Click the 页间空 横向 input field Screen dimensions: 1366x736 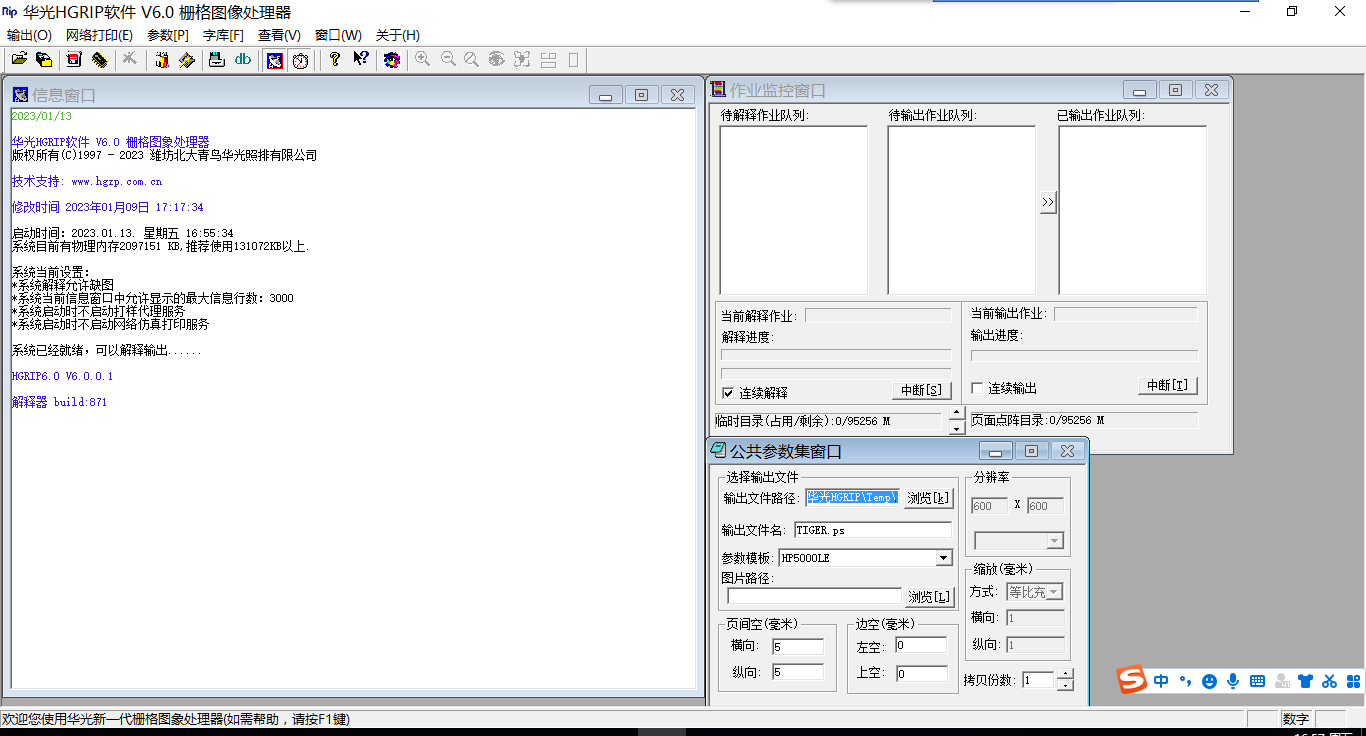(x=798, y=647)
